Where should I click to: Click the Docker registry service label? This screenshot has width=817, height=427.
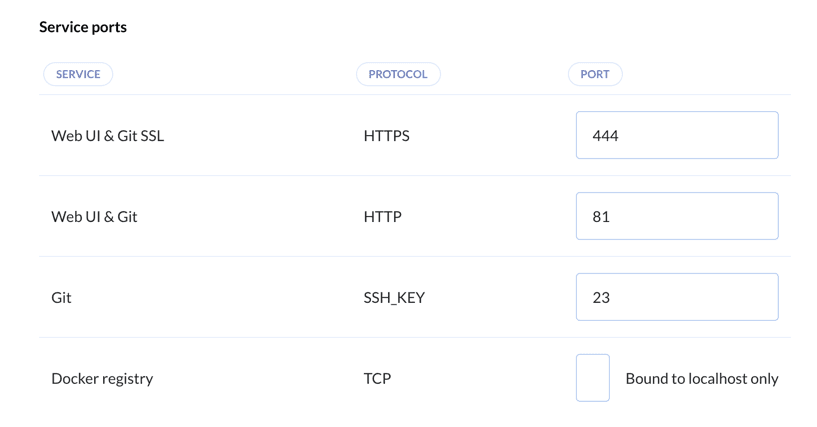[102, 379]
